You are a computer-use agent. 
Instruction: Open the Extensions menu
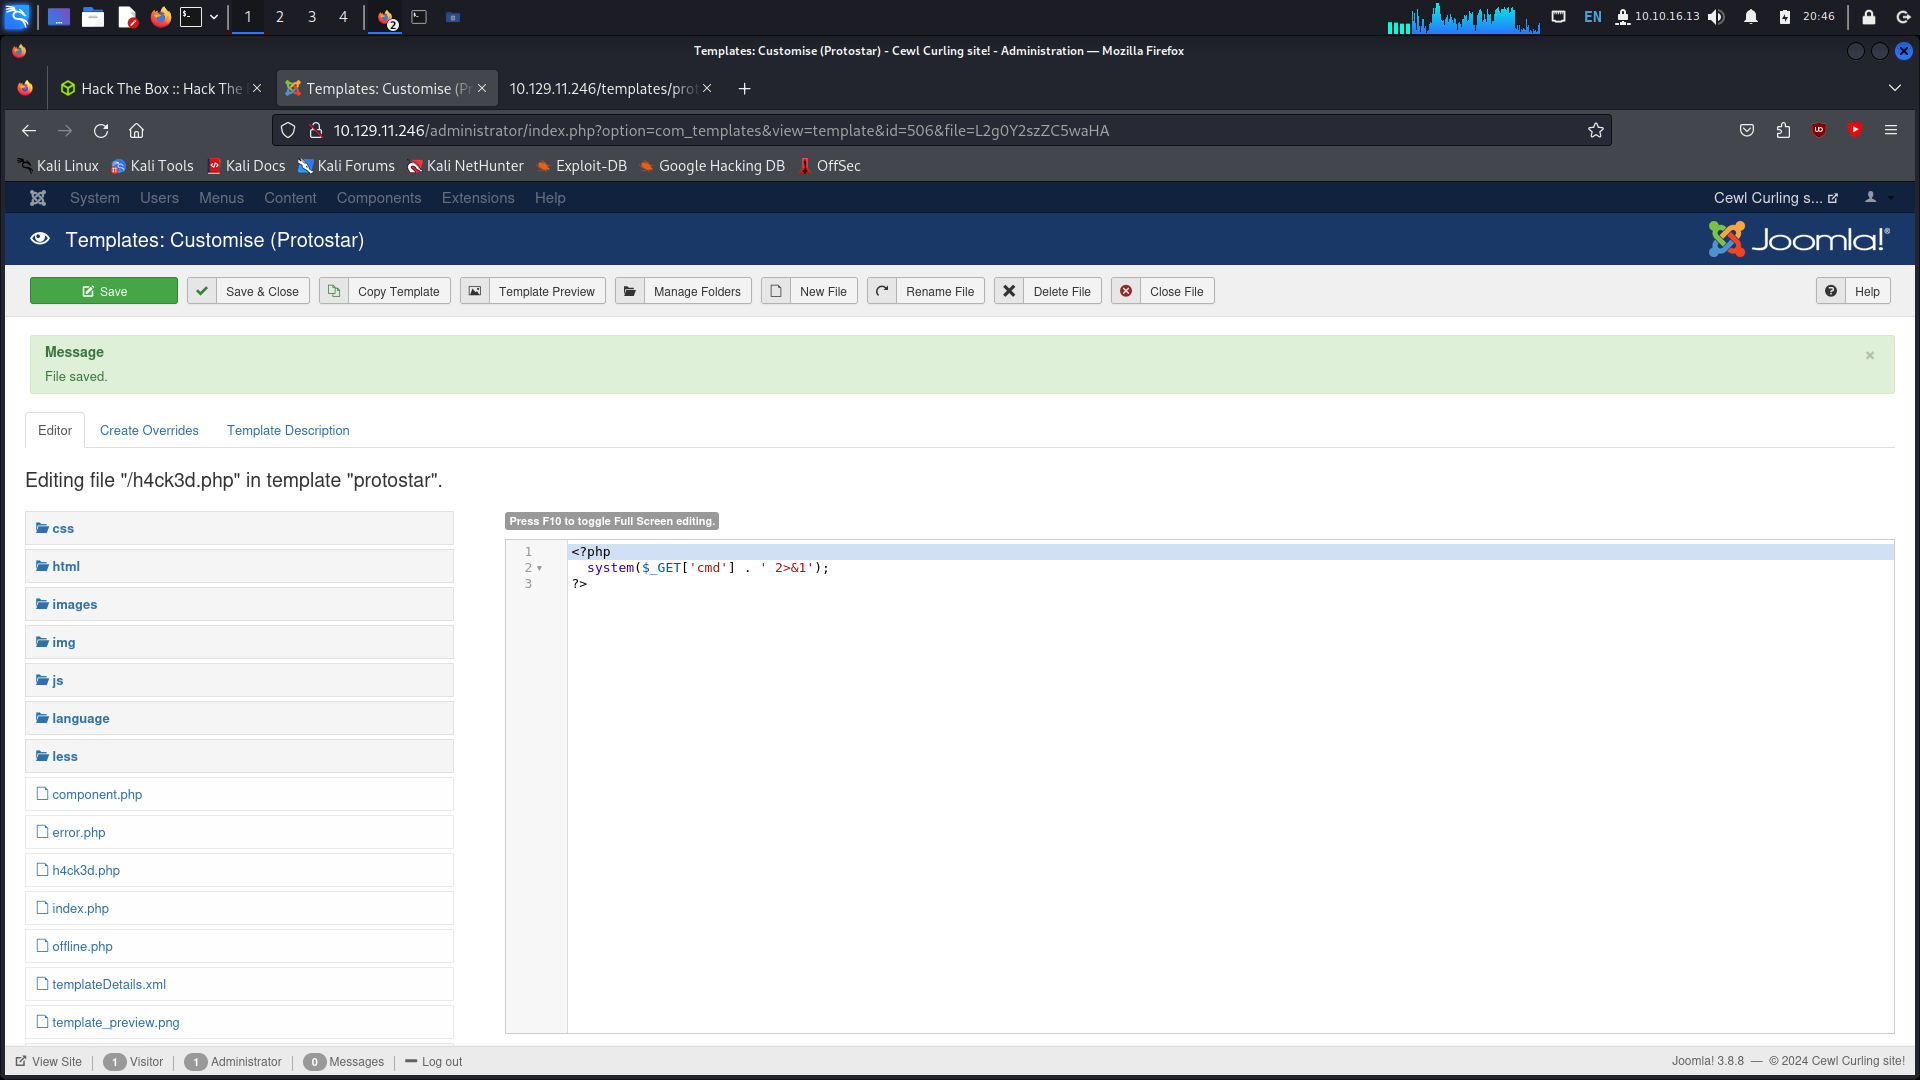tap(478, 198)
